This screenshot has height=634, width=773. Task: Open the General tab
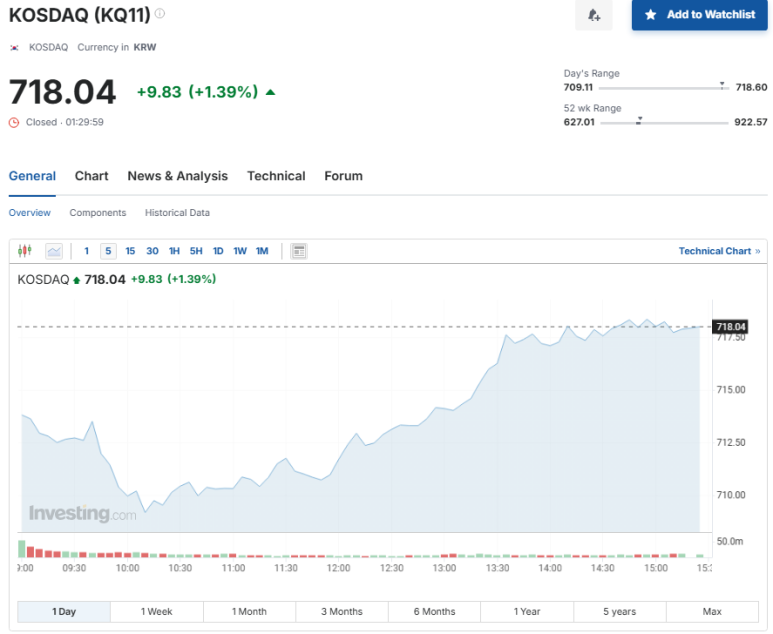(32, 176)
